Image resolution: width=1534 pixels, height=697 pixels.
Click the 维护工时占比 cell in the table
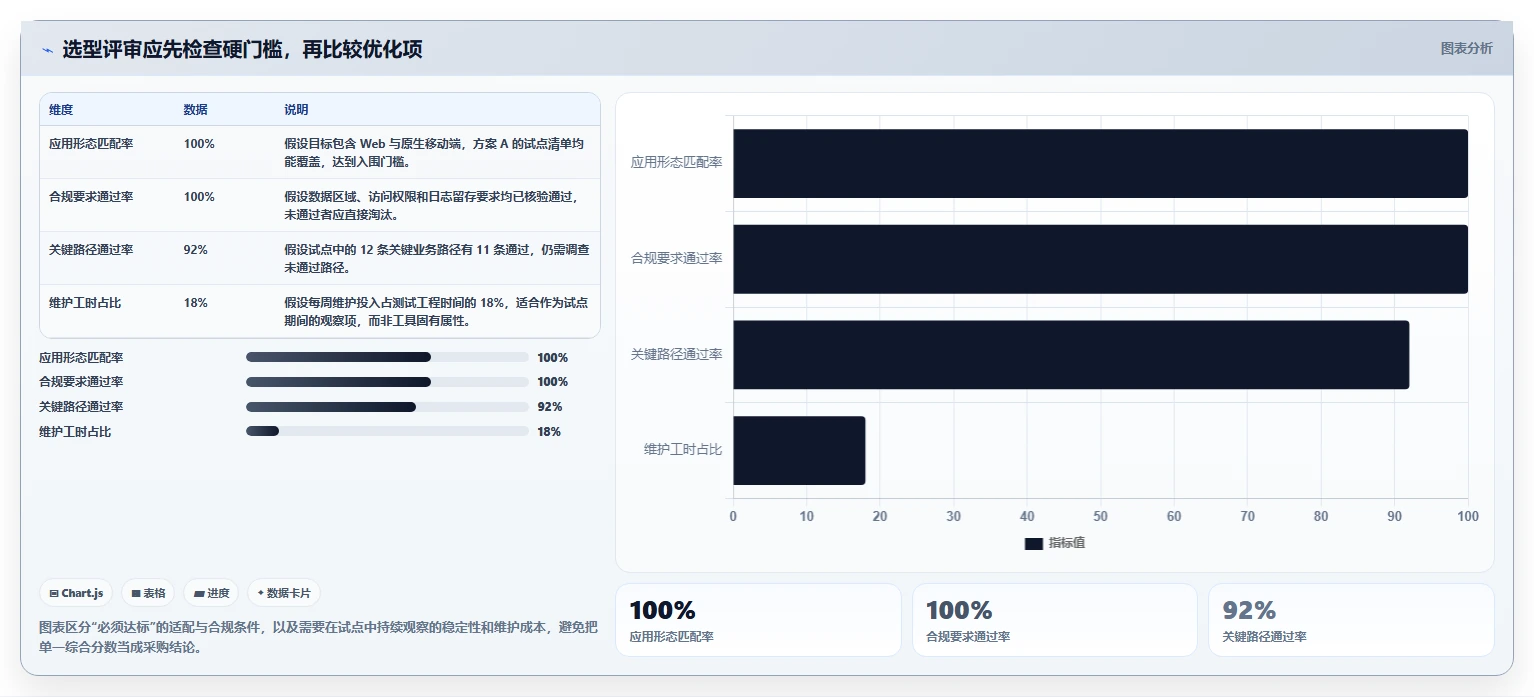coord(85,303)
